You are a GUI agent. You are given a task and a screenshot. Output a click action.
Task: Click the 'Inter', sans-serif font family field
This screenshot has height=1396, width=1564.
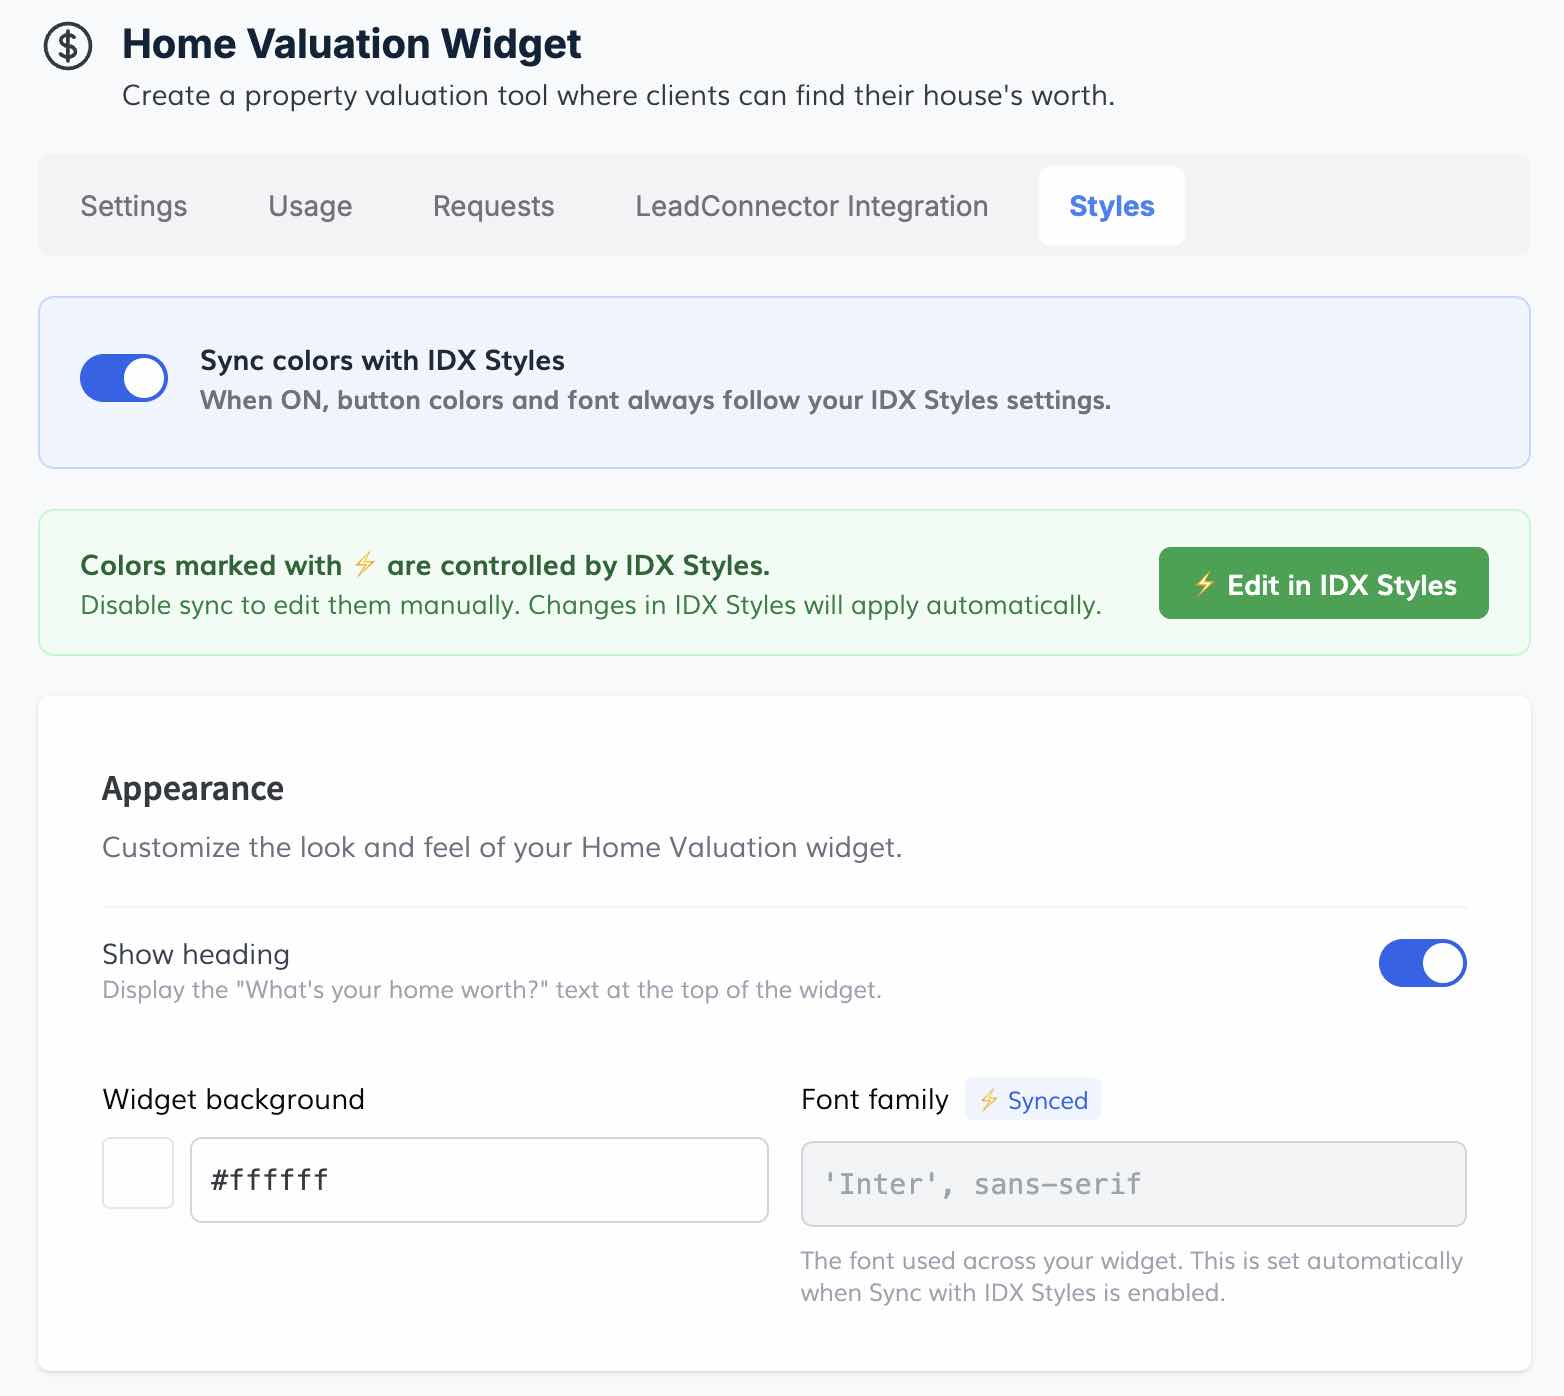point(1133,1184)
